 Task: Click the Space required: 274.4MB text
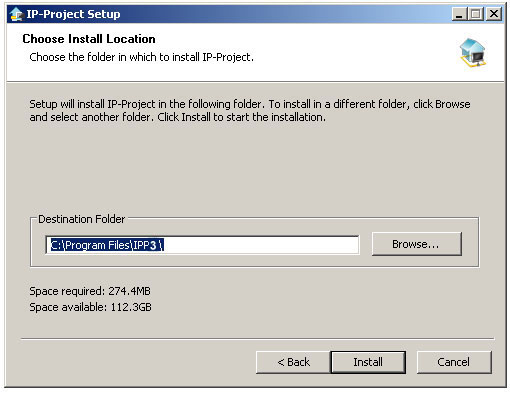(90, 291)
